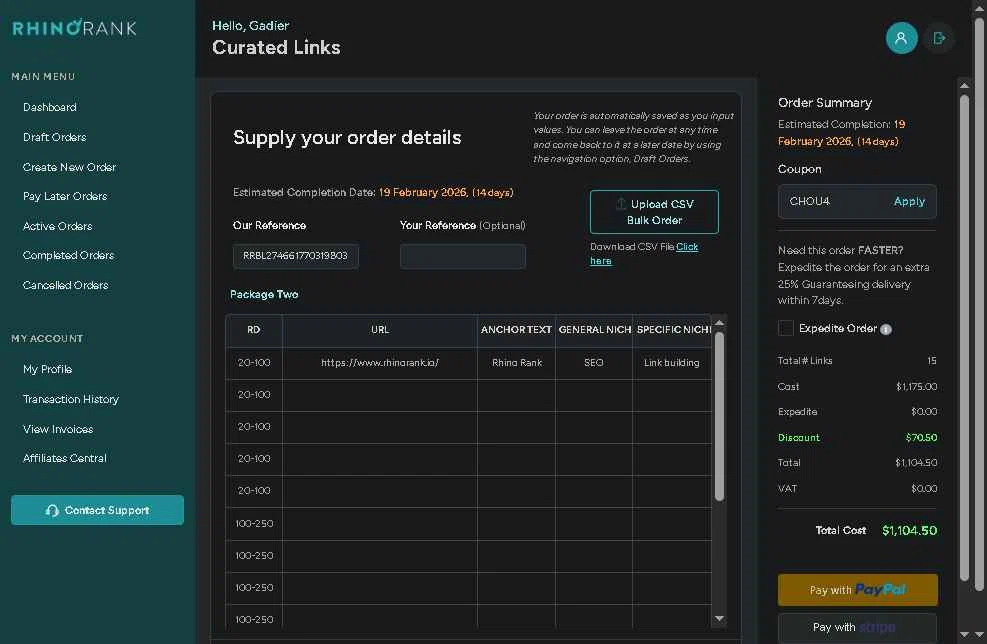Image resolution: width=987 pixels, height=644 pixels.
Task: Click the order table scroll down arrow
Action: (x=719, y=619)
